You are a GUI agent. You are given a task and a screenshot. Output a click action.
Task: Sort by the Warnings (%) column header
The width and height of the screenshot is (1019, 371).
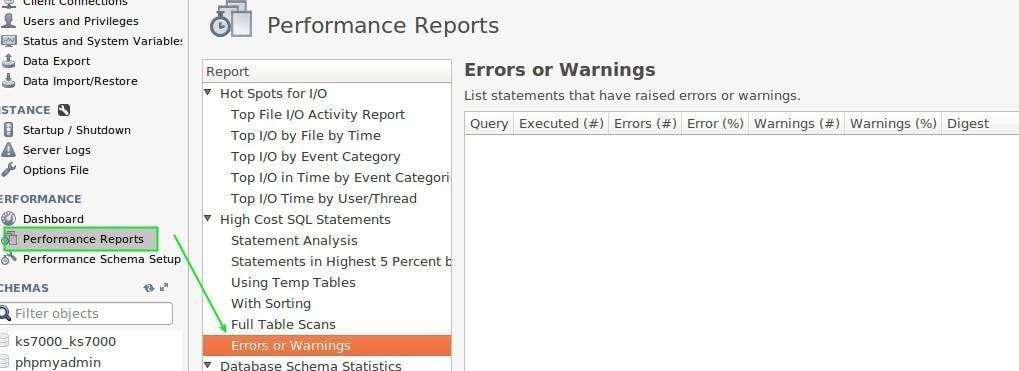[x=893, y=123]
